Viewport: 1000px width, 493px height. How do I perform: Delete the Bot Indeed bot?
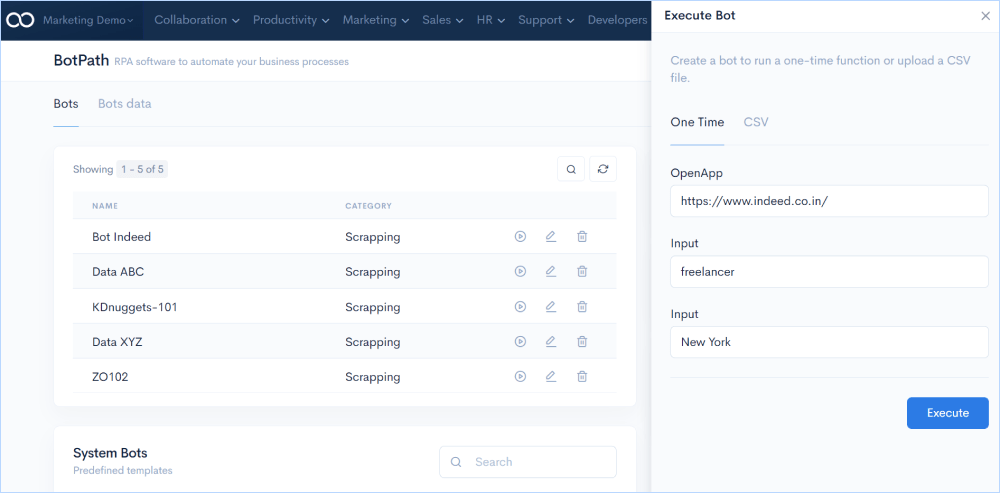tap(582, 237)
